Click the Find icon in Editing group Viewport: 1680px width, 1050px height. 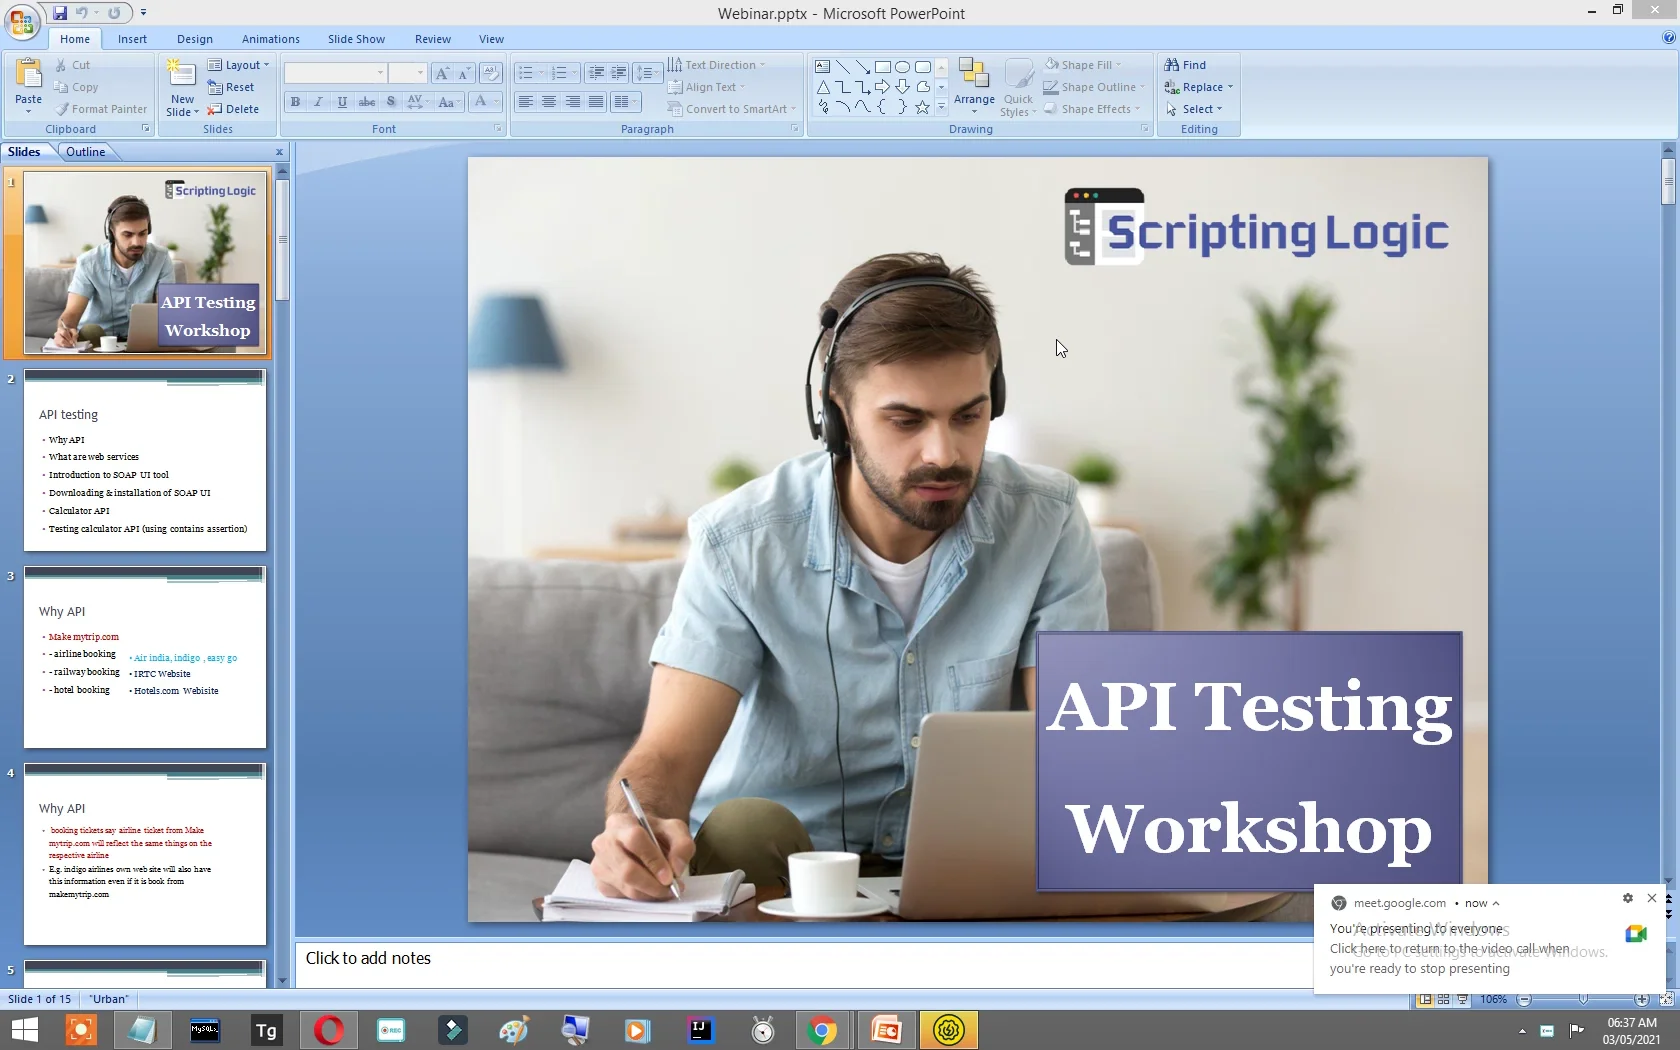pos(1185,65)
